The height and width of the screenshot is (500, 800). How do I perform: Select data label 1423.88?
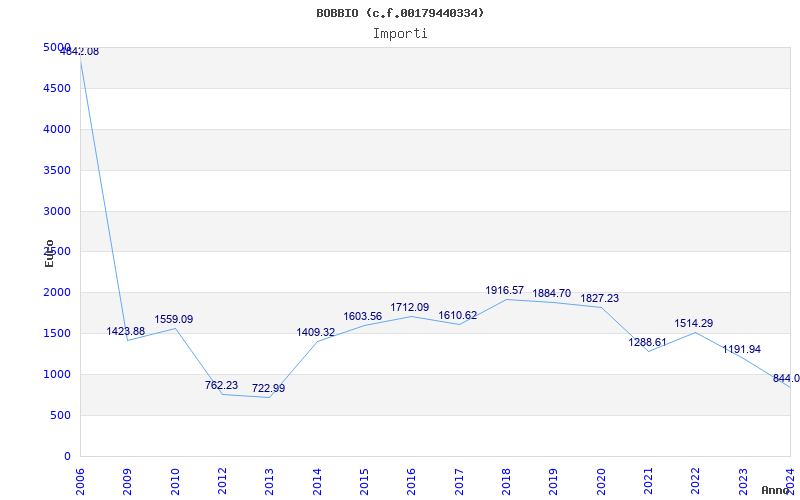pos(126,332)
